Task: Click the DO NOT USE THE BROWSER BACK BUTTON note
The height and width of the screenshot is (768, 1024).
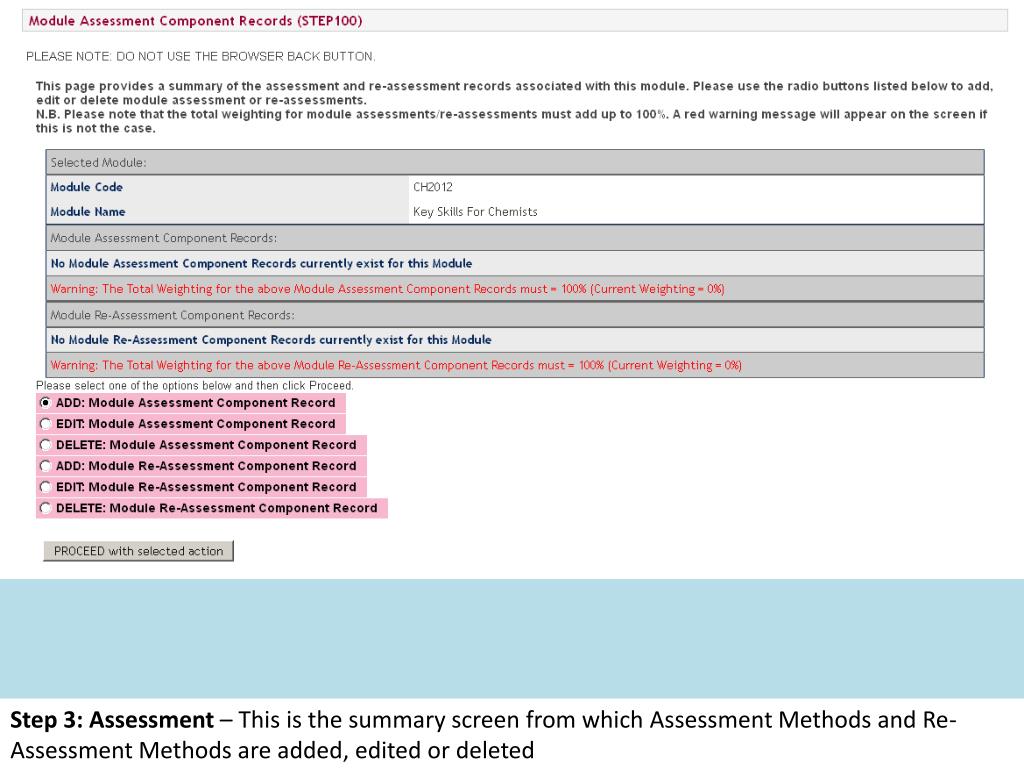Action: [x=200, y=57]
